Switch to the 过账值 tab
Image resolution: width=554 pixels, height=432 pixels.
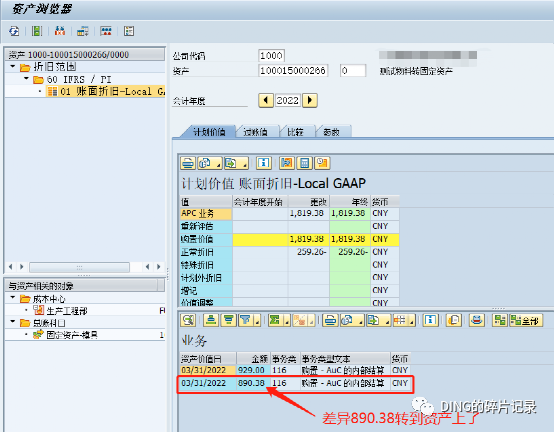point(256,132)
